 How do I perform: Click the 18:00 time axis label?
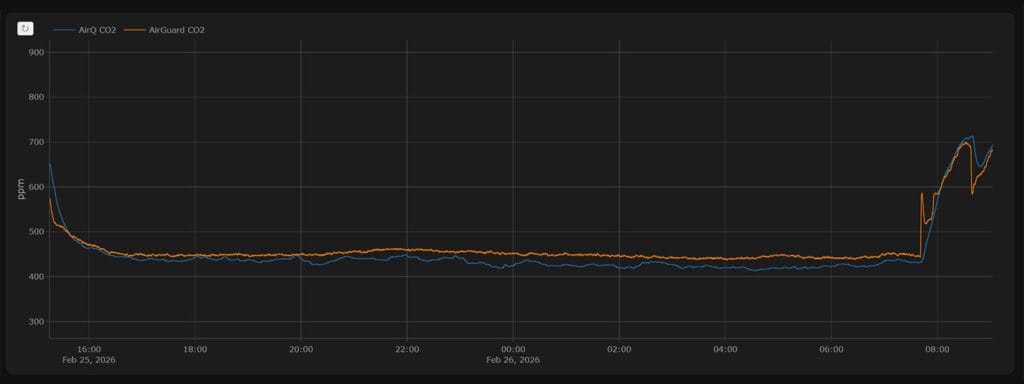[195, 349]
